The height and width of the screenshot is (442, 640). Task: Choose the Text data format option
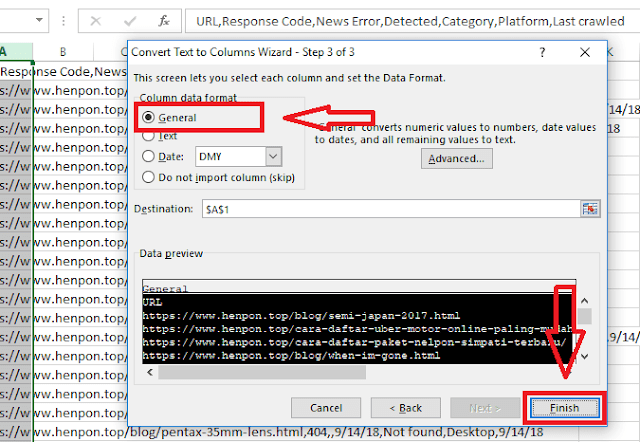[160, 136]
